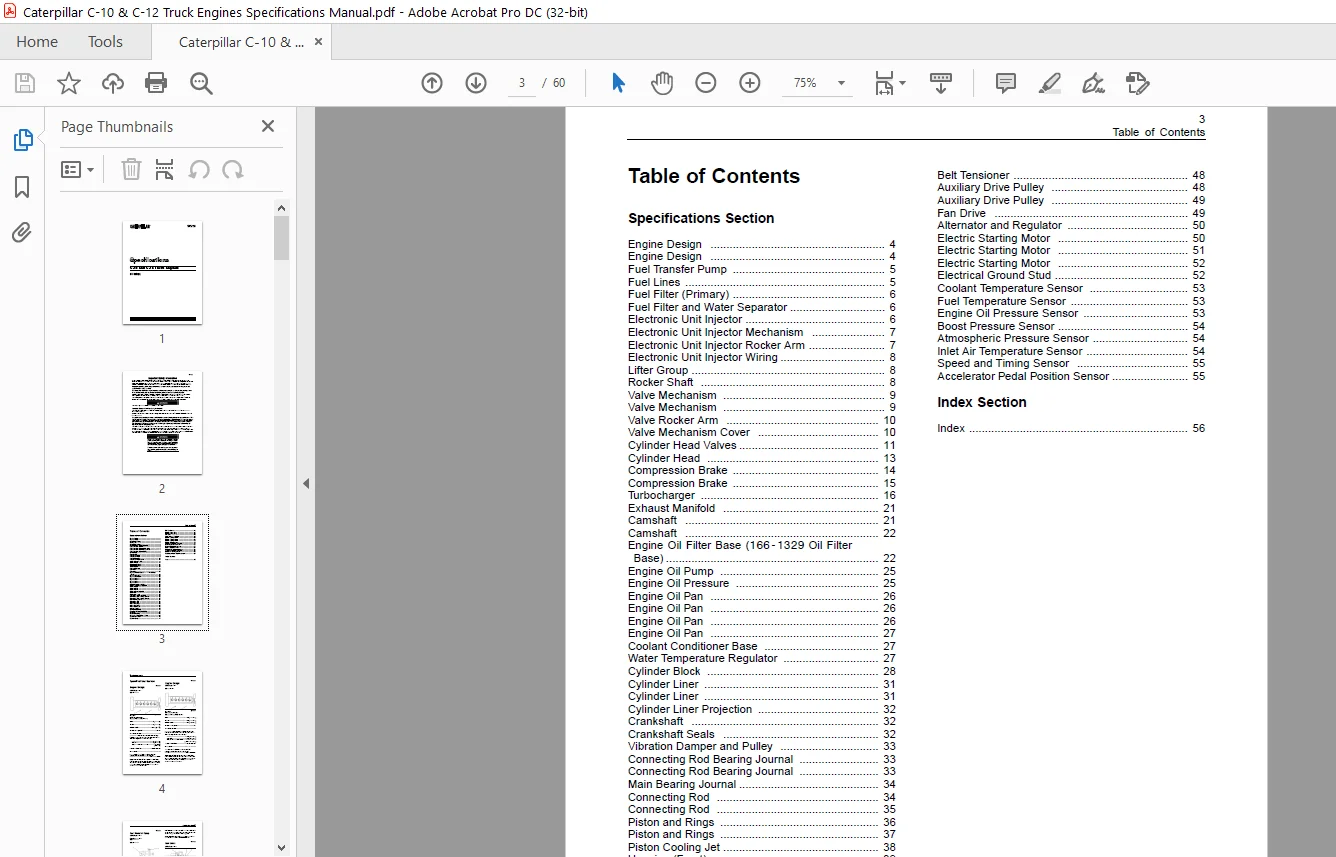Delete selected page trash icon

(131, 169)
